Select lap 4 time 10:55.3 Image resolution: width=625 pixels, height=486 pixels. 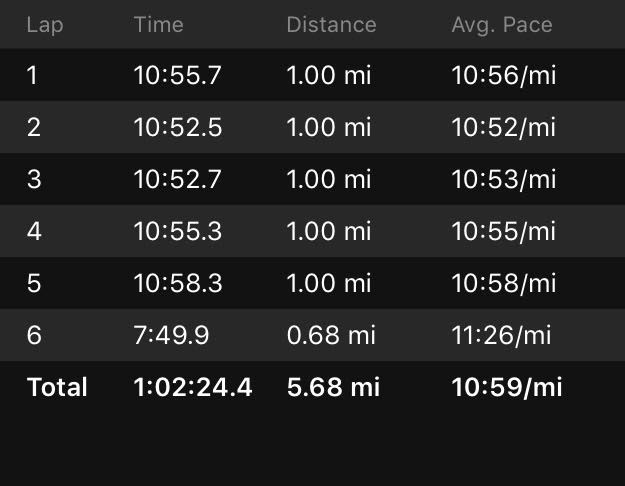point(178,232)
